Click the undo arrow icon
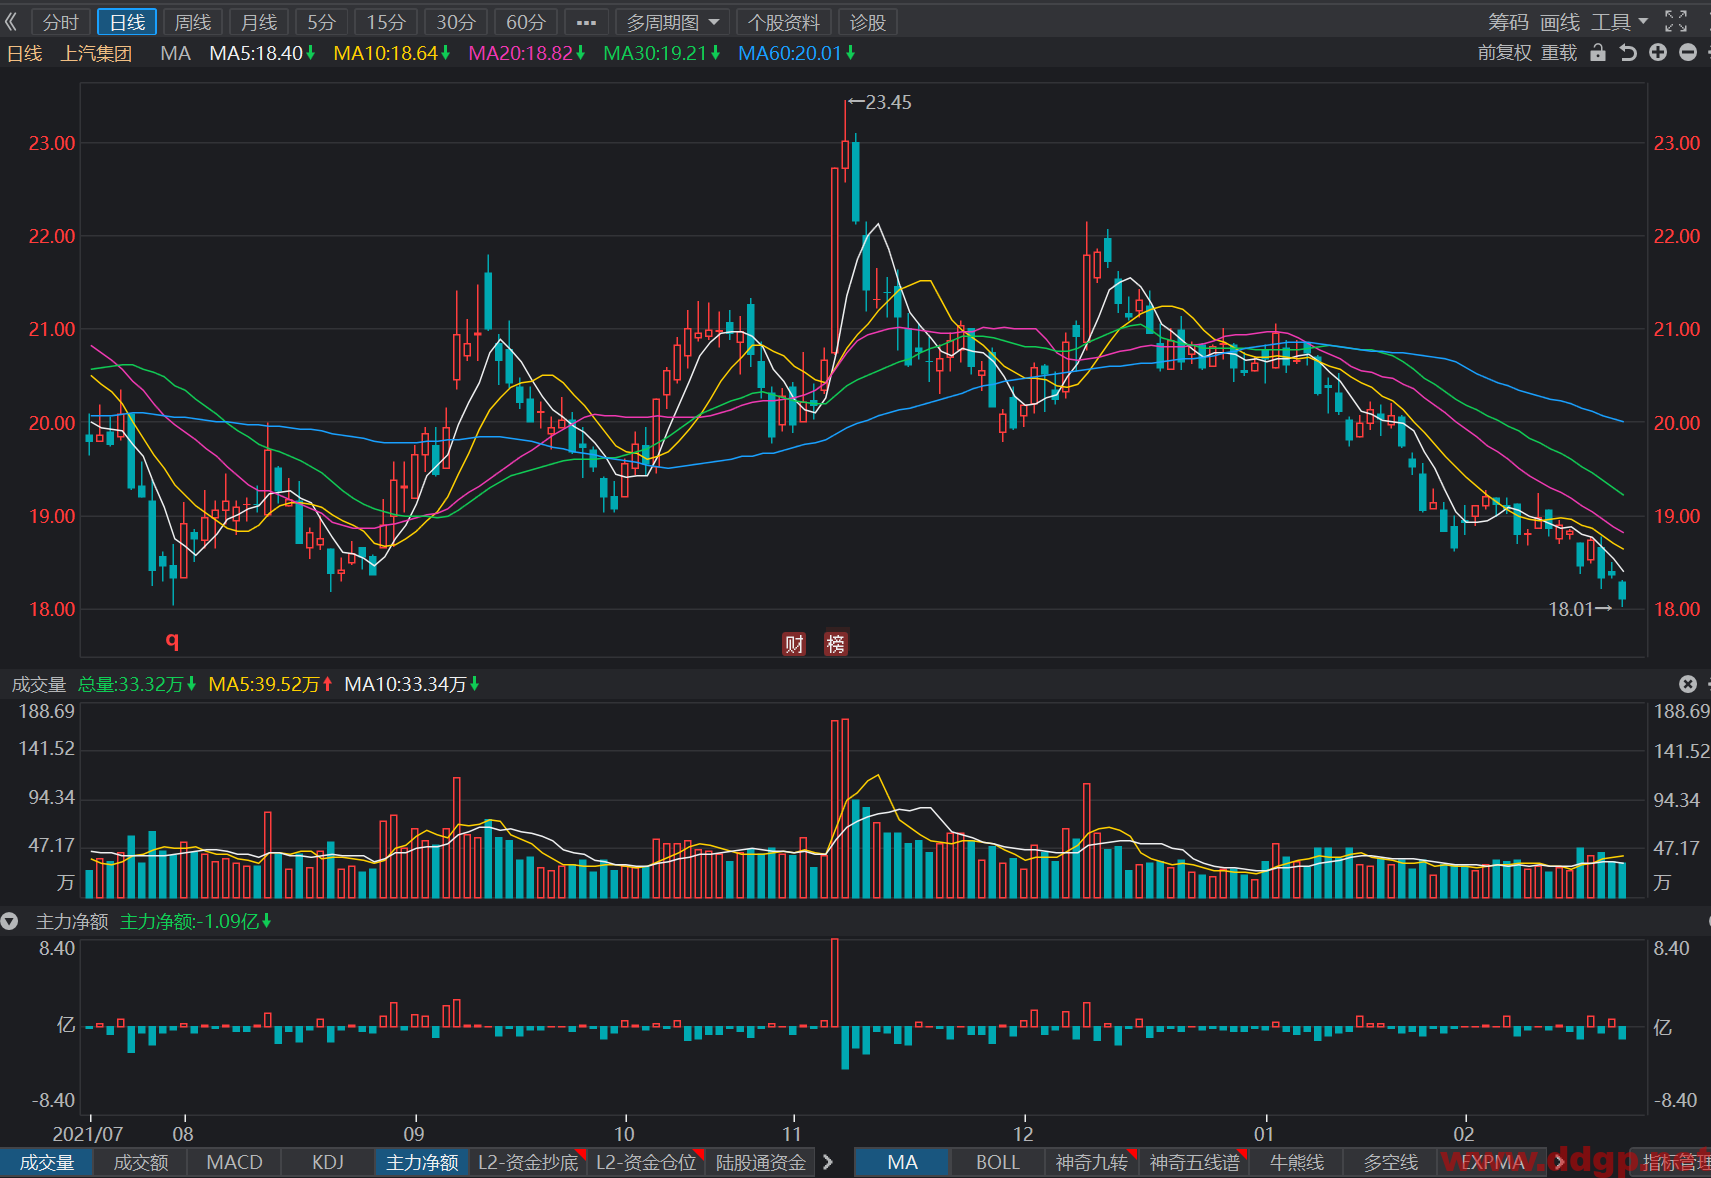 coord(1628,53)
